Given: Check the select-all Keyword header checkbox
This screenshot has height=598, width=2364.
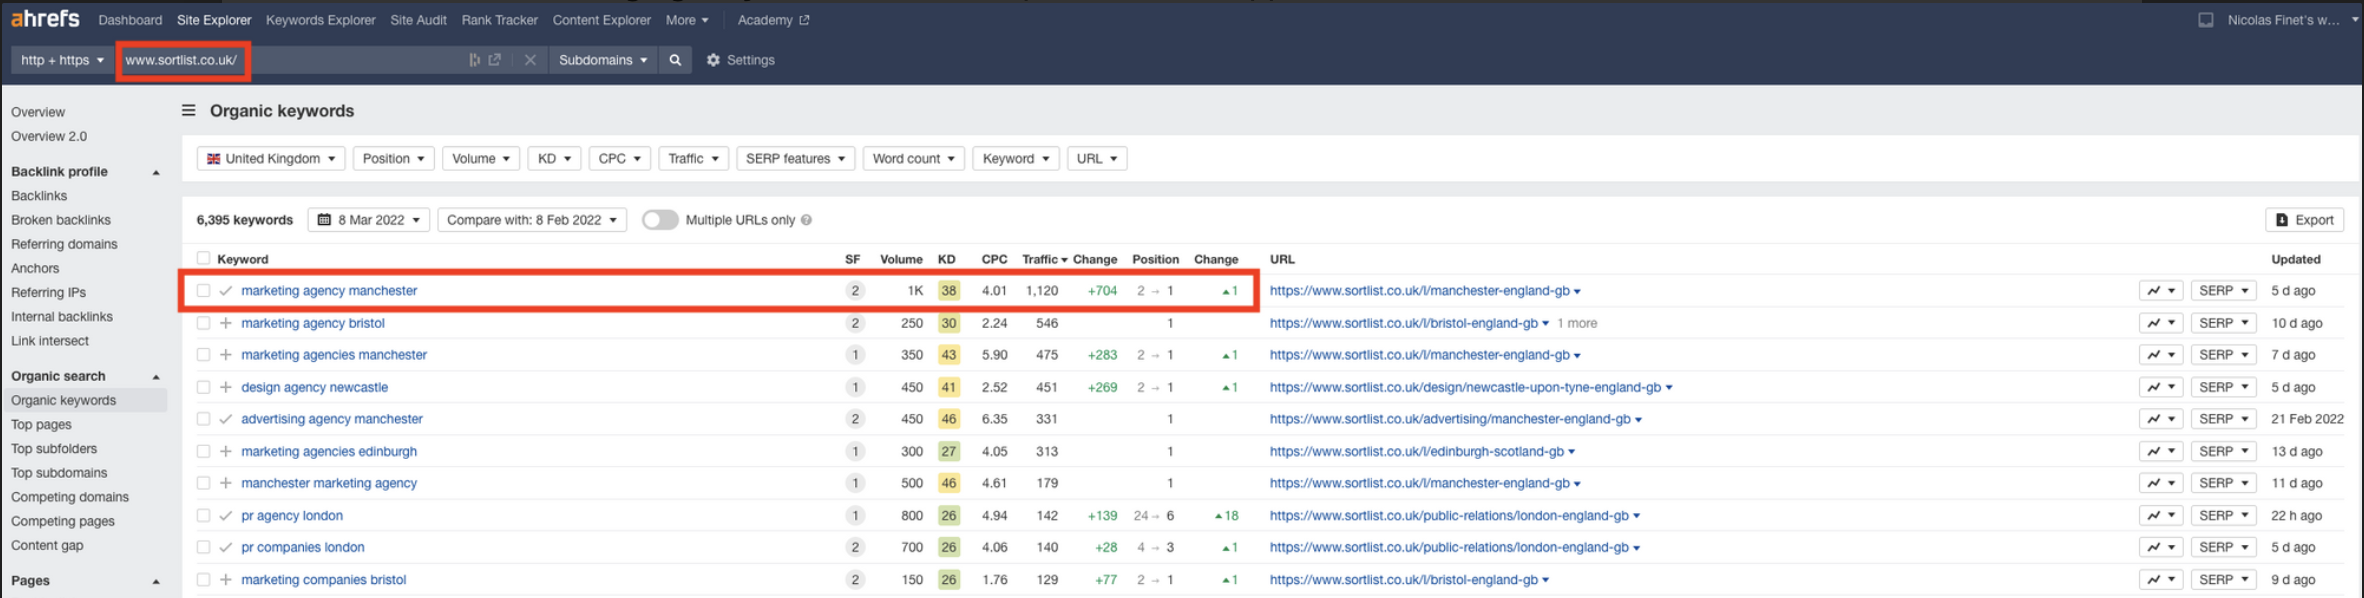Looking at the screenshot, I should (x=203, y=259).
